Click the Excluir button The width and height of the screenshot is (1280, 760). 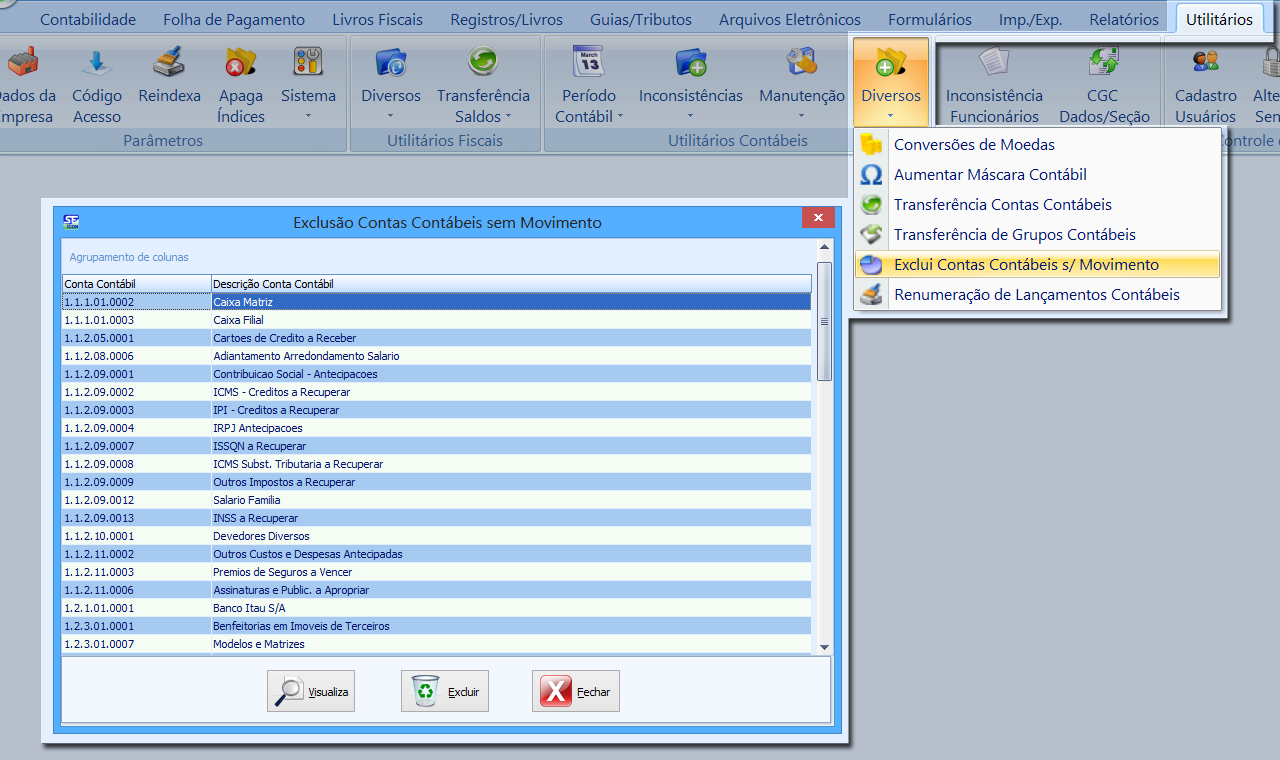tap(445, 691)
